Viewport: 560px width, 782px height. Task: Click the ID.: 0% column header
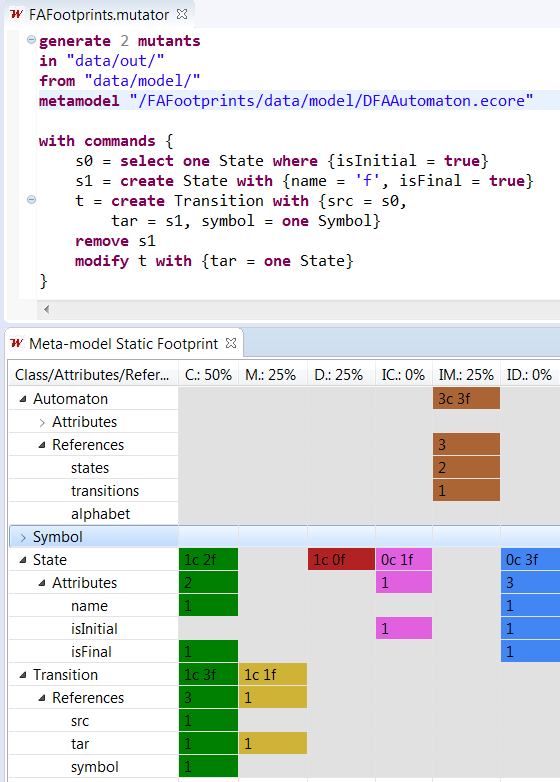click(530, 375)
